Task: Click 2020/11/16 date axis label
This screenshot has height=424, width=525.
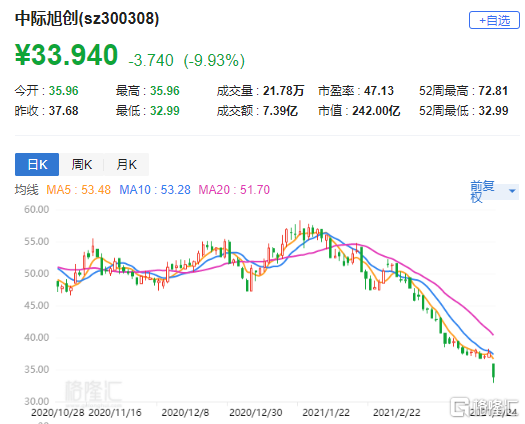Action: [115, 413]
